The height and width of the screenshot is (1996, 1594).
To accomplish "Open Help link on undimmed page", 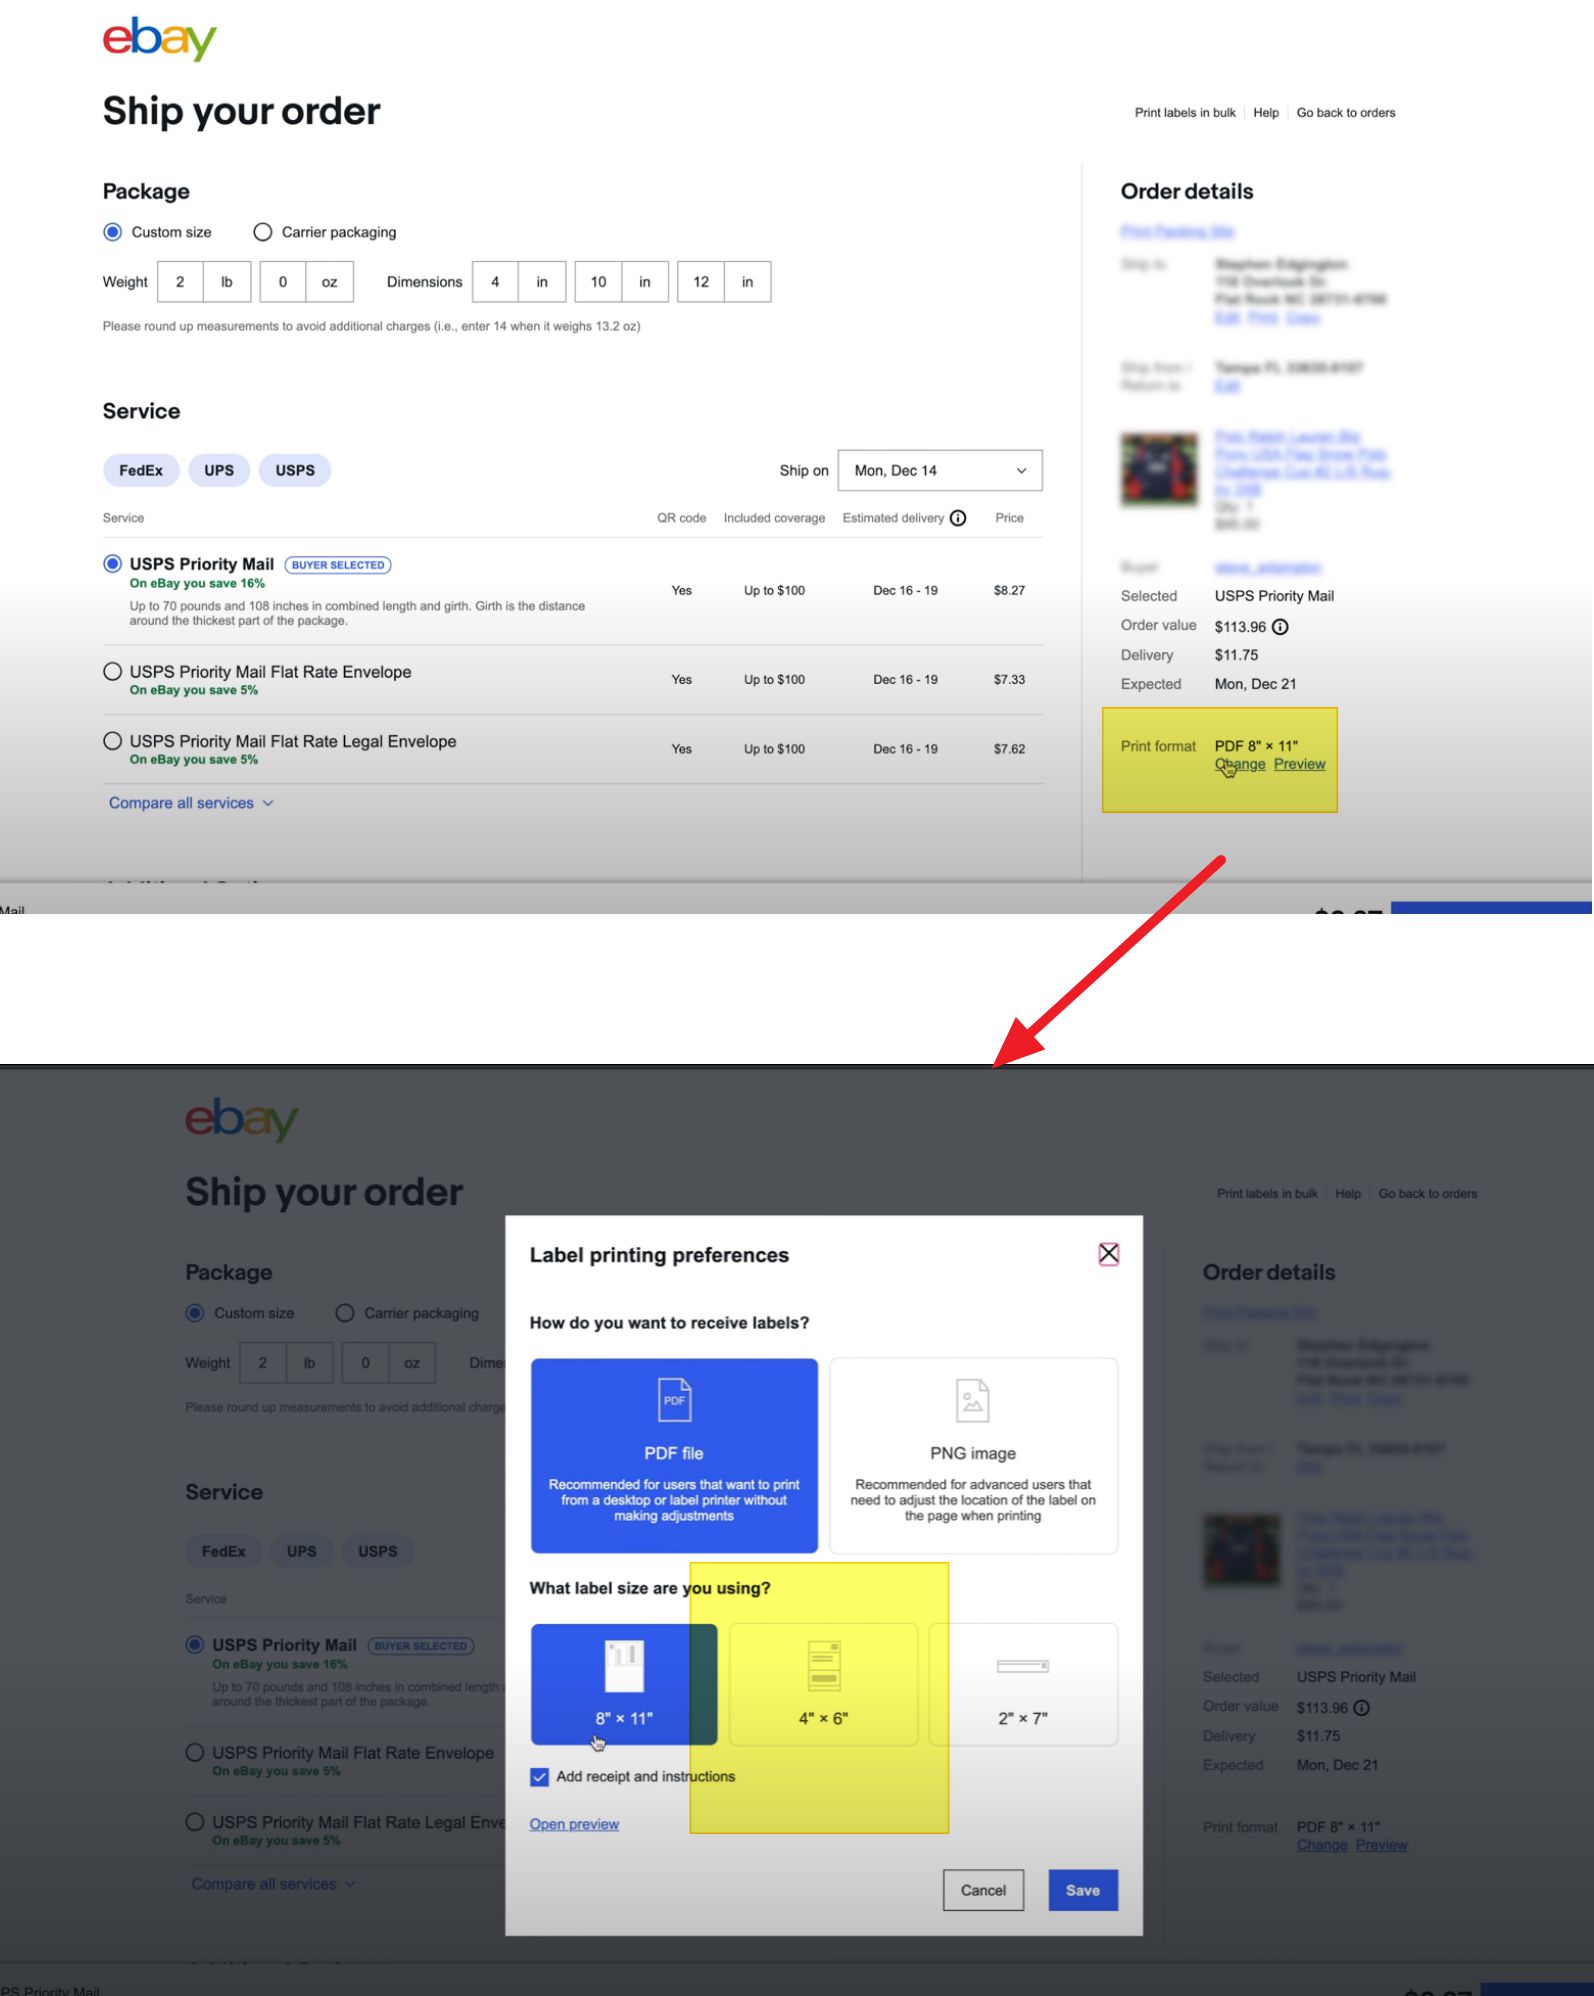I will (1266, 113).
